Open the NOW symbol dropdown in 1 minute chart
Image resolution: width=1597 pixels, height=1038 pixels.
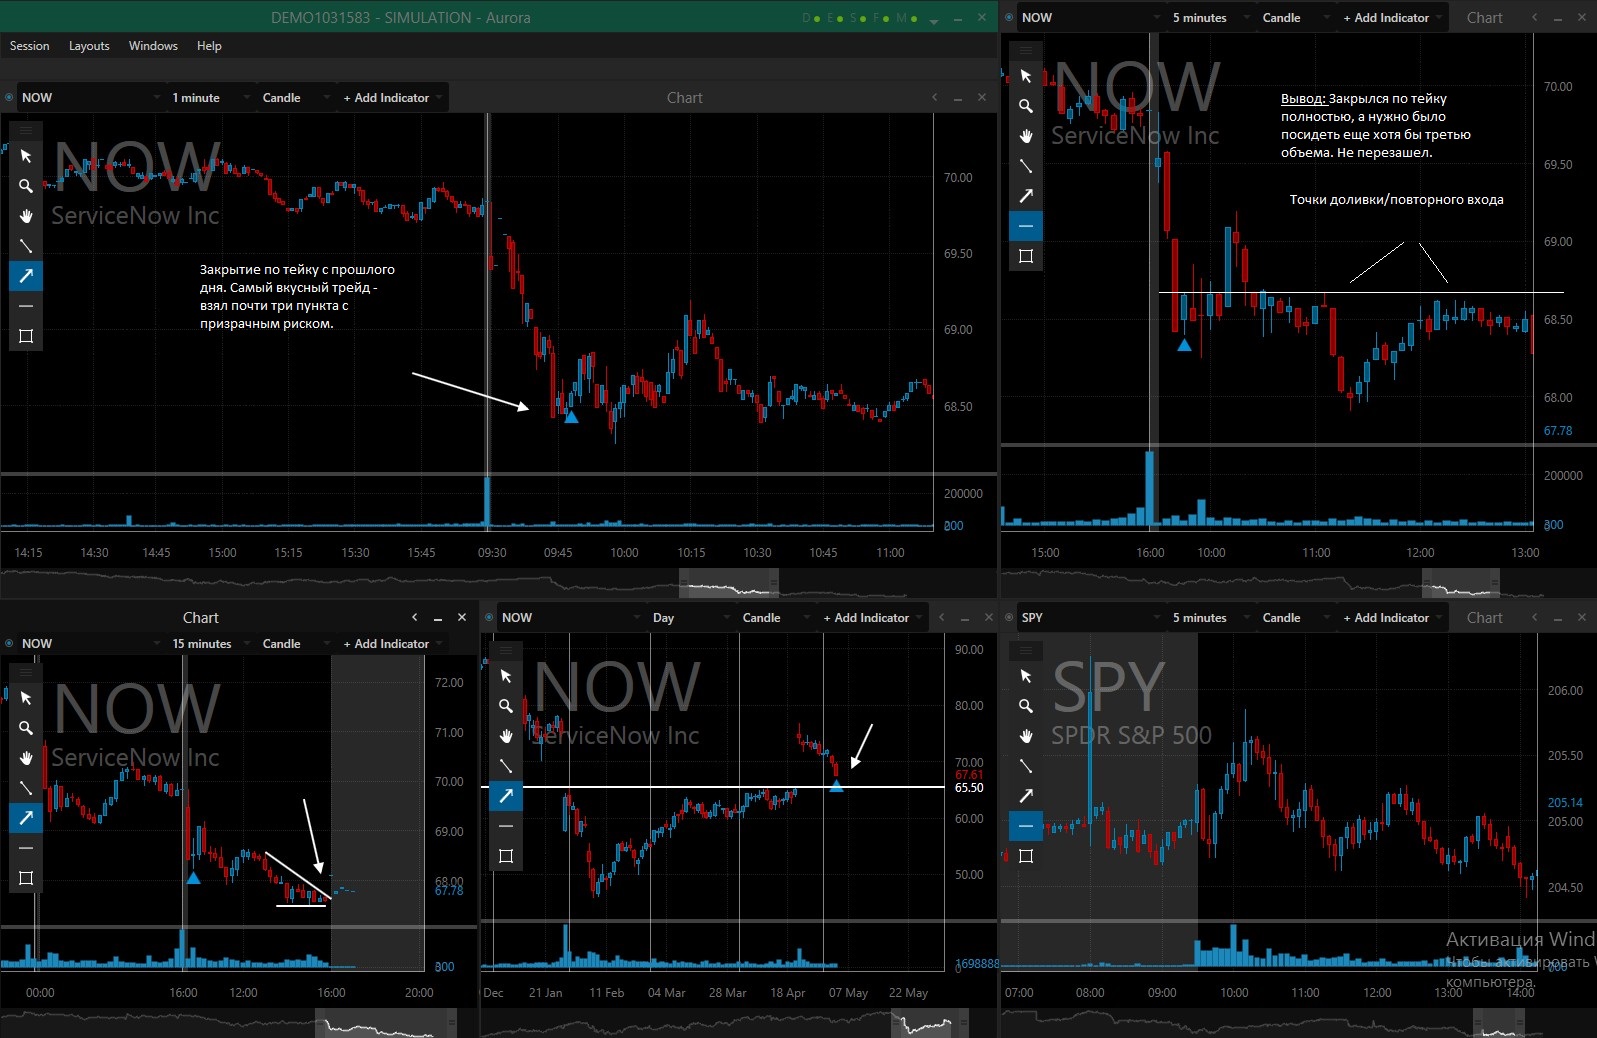tap(90, 98)
